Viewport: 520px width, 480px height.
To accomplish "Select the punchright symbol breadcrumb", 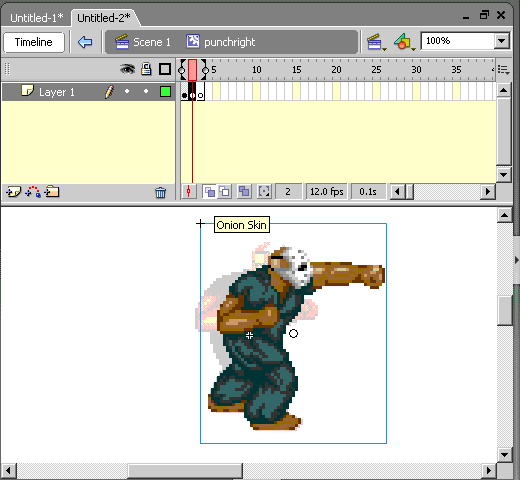I will [x=220, y=42].
